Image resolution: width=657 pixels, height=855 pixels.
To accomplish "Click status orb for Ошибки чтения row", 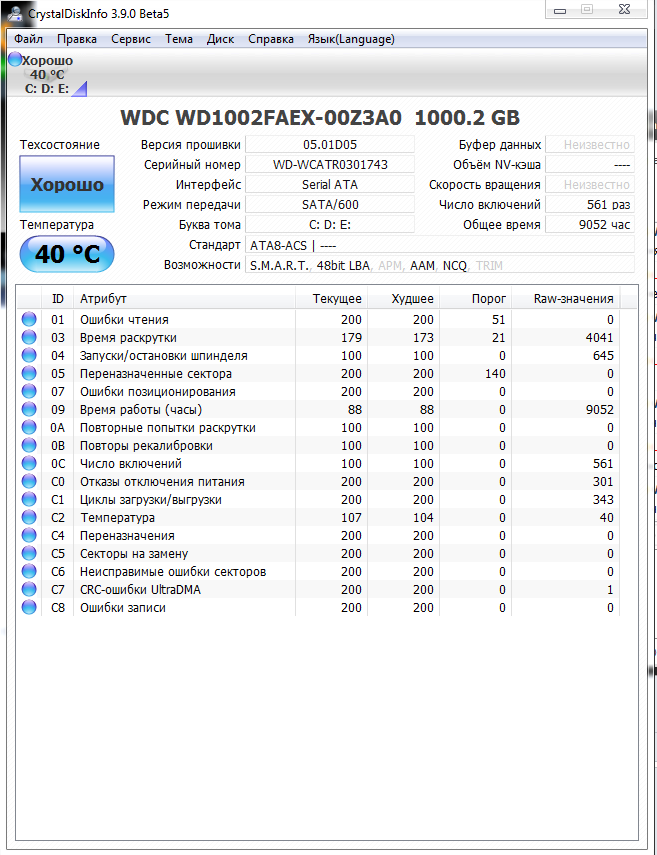I will tap(29, 320).
